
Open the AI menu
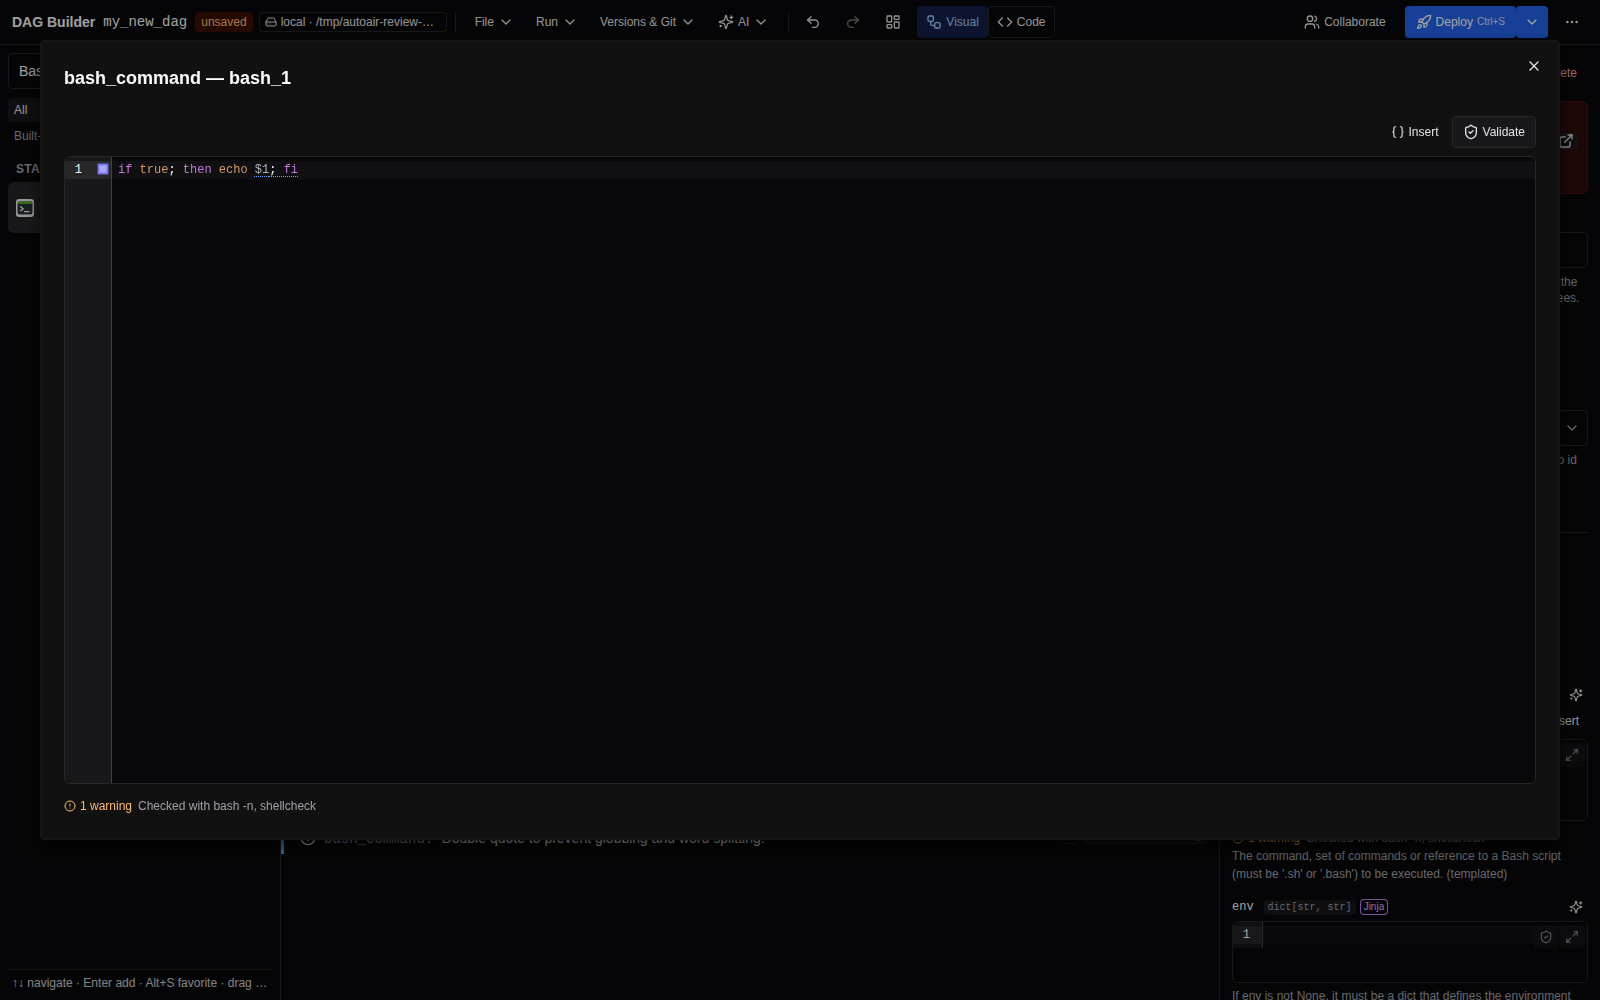tap(742, 22)
